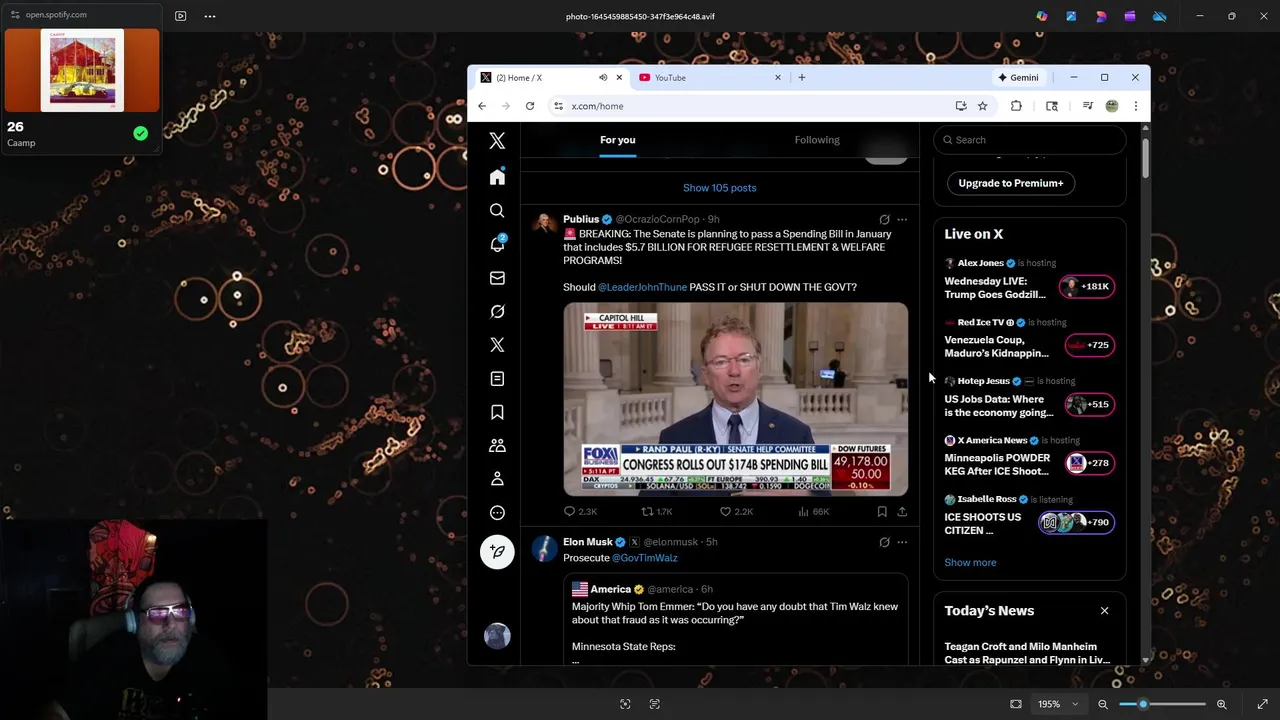Zoom out with the minus magnifier
The image size is (1280, 720).
[x=1103, y=704]
